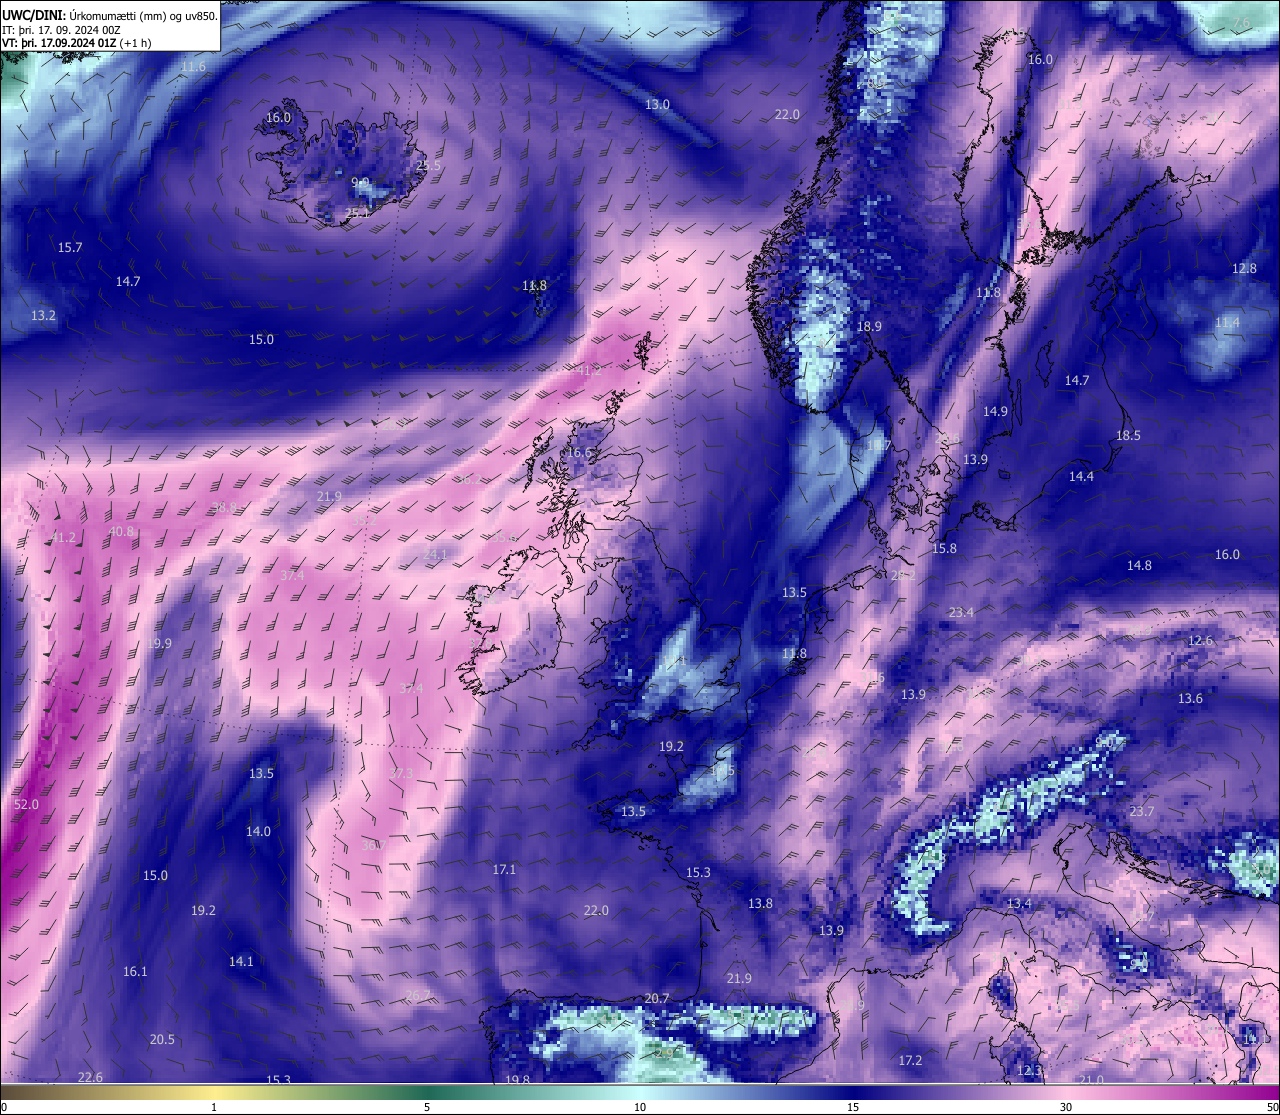Click the 'IT: þri. 17. 09. 2024 00Z' line
This screenshot has width=1280, height=1115.
61,30
